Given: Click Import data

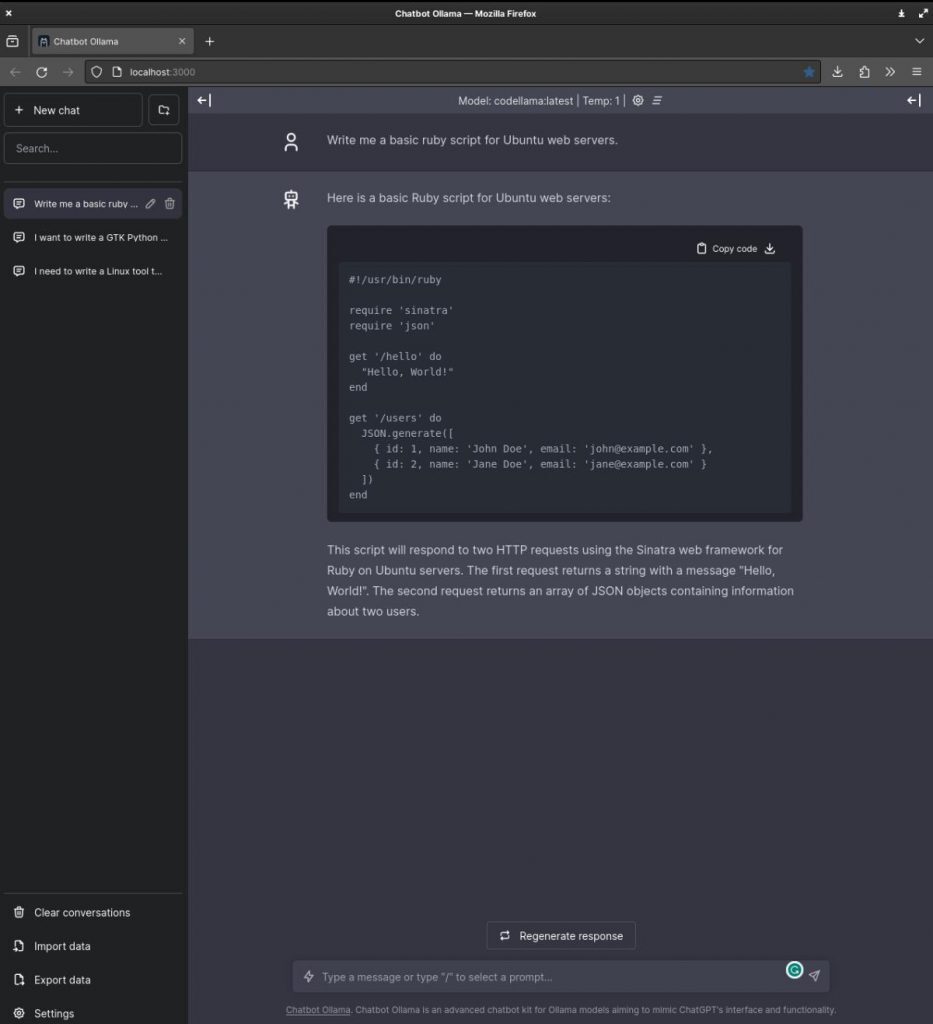Looking at the screenshot, I should coord(93,946).
